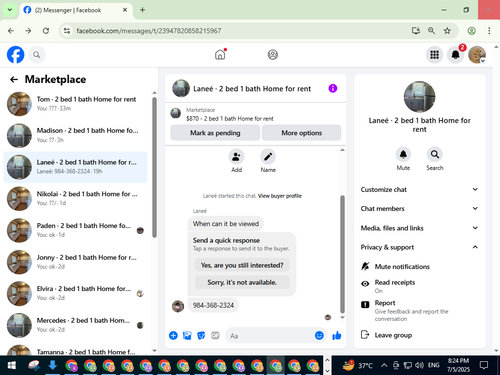The image size is (500, 375).
Task: Open the $870 Marketplace listing link
Action: tap(230, 119)
